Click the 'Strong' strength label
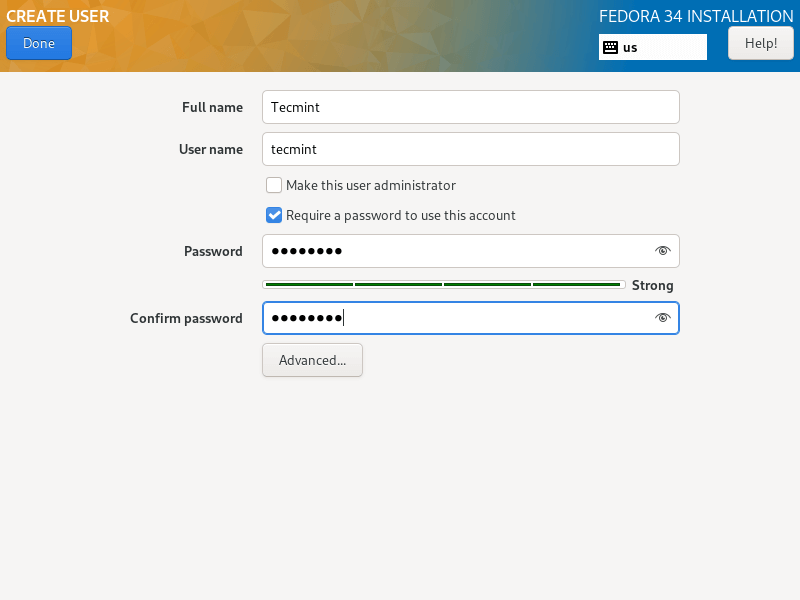800x600 pixels. pos(653,285)
